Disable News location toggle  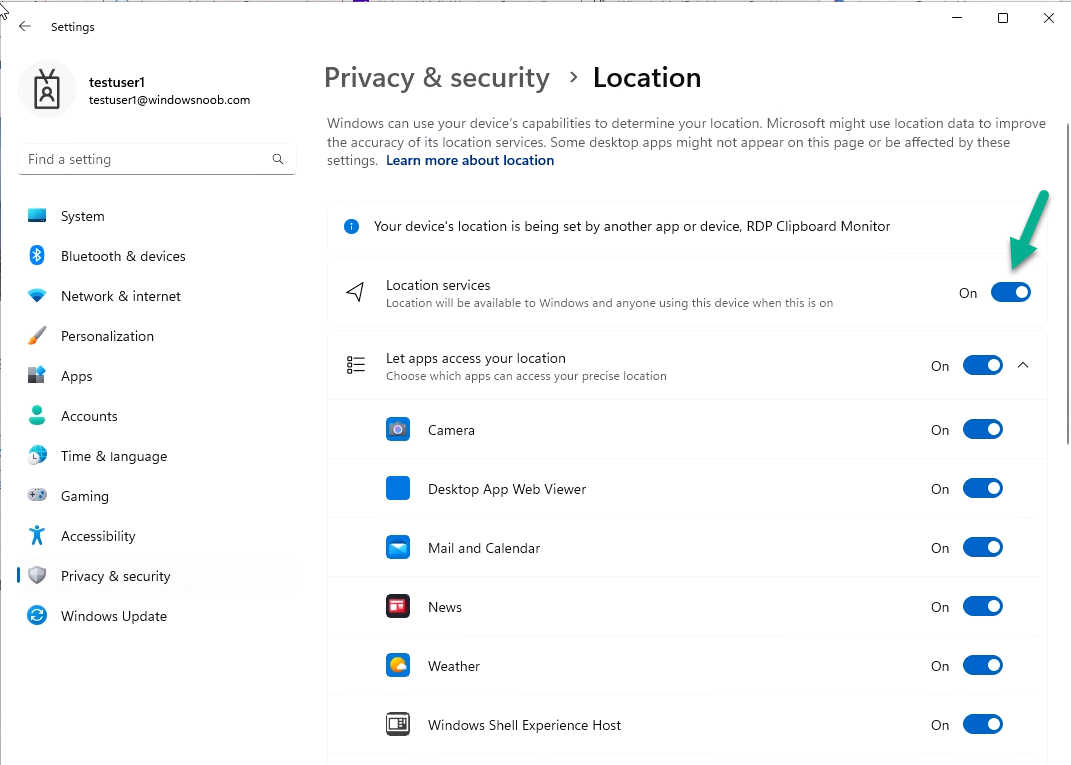tap(982, 607)
